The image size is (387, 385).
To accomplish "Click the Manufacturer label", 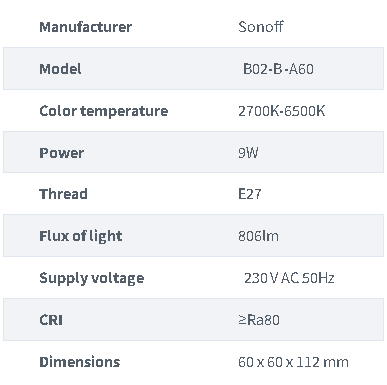I will [x=86, y=27].
